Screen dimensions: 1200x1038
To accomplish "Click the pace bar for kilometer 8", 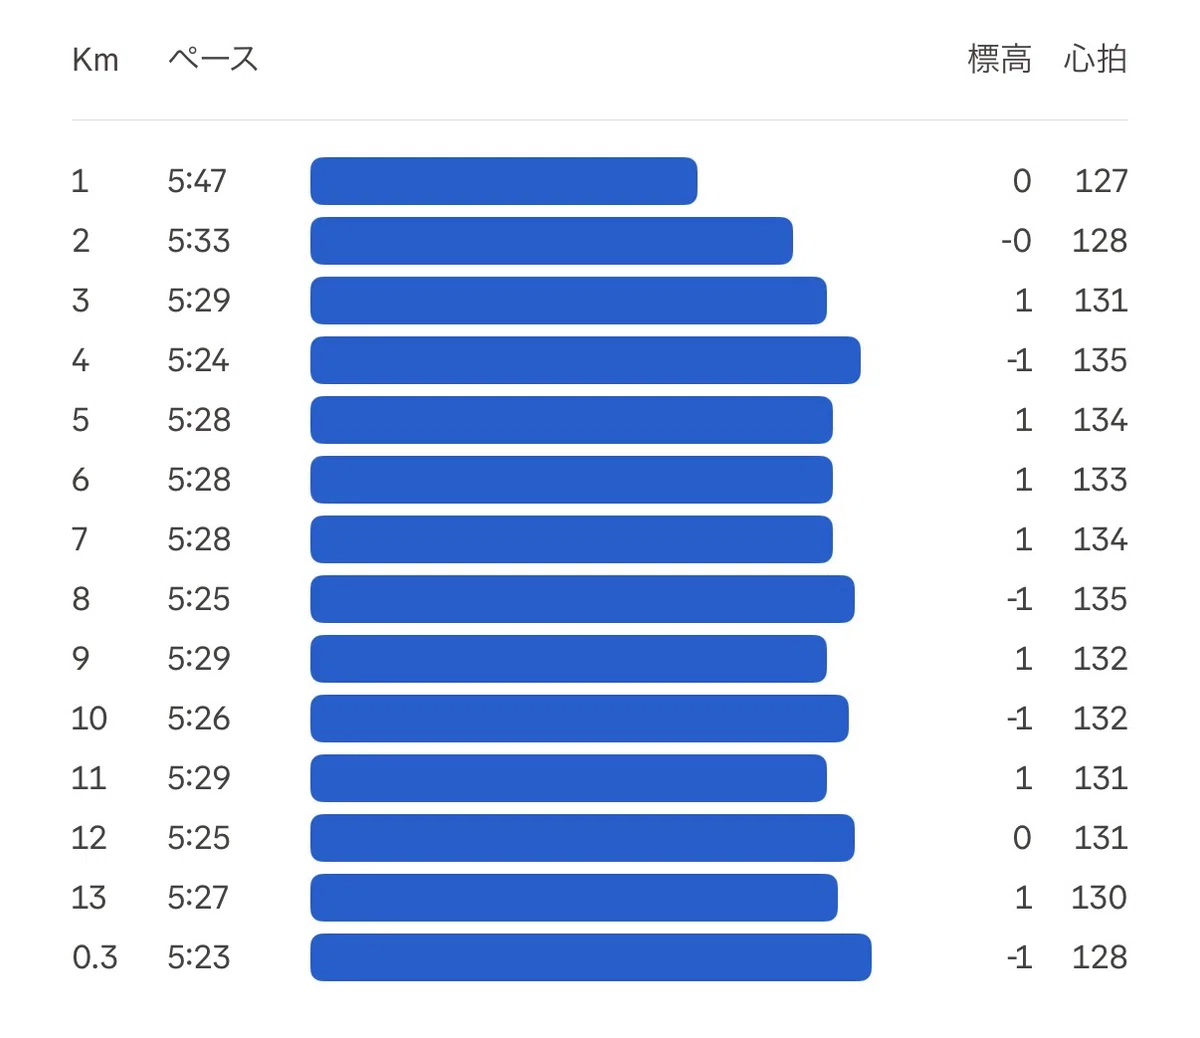I will (582, 599).
